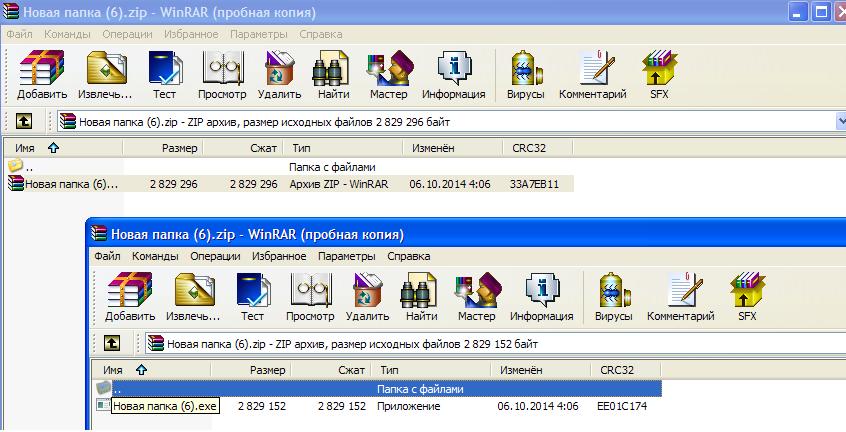Click Приложение type cell in front window

[x=408, y=406]
